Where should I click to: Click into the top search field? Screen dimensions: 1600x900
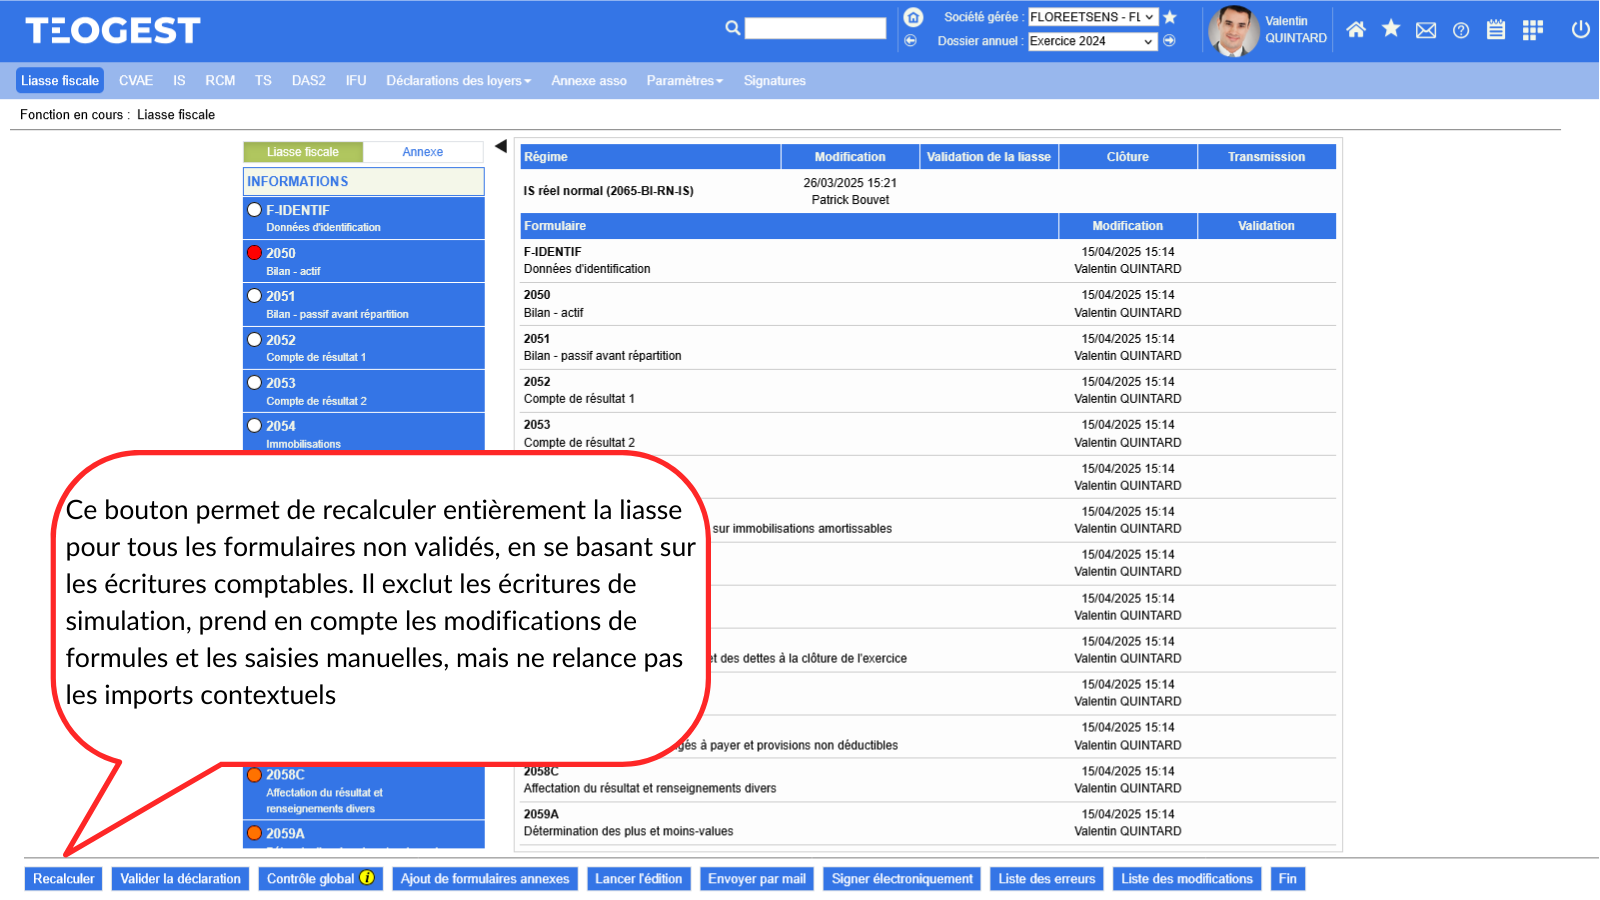tap(815, 28)
